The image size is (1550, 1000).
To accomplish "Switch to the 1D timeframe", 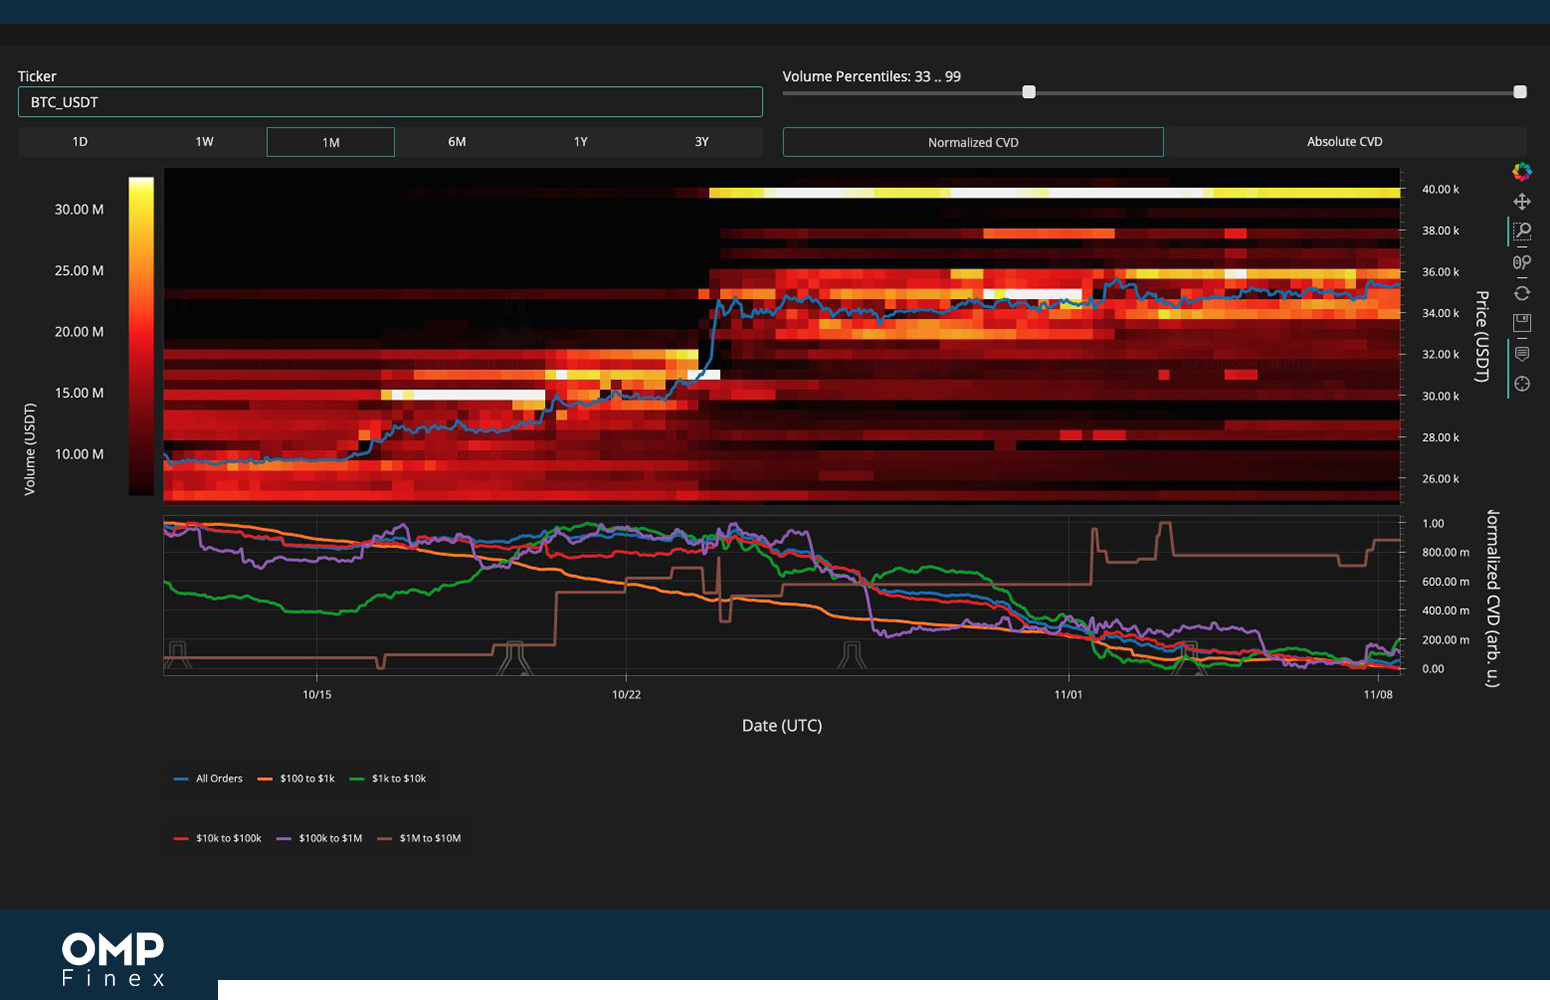I will [80, 142].
